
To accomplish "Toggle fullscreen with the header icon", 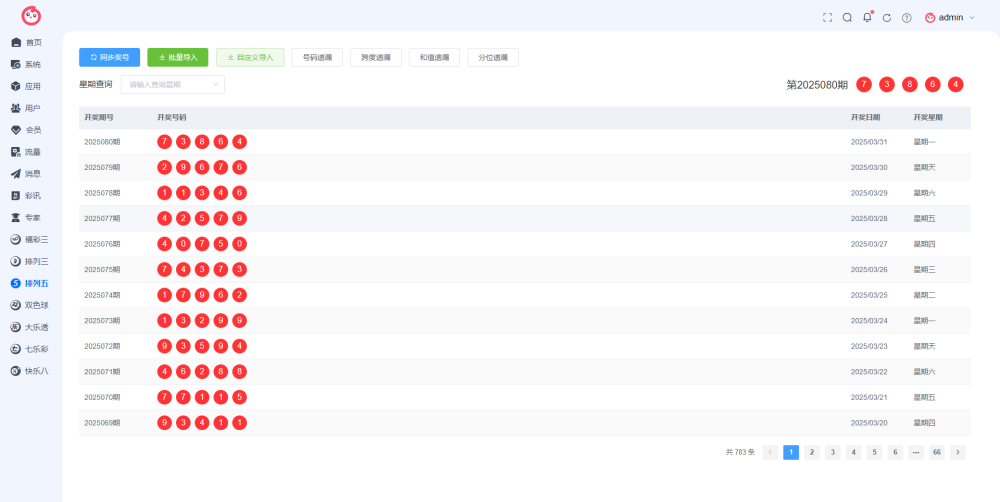I will coord(827,18).
